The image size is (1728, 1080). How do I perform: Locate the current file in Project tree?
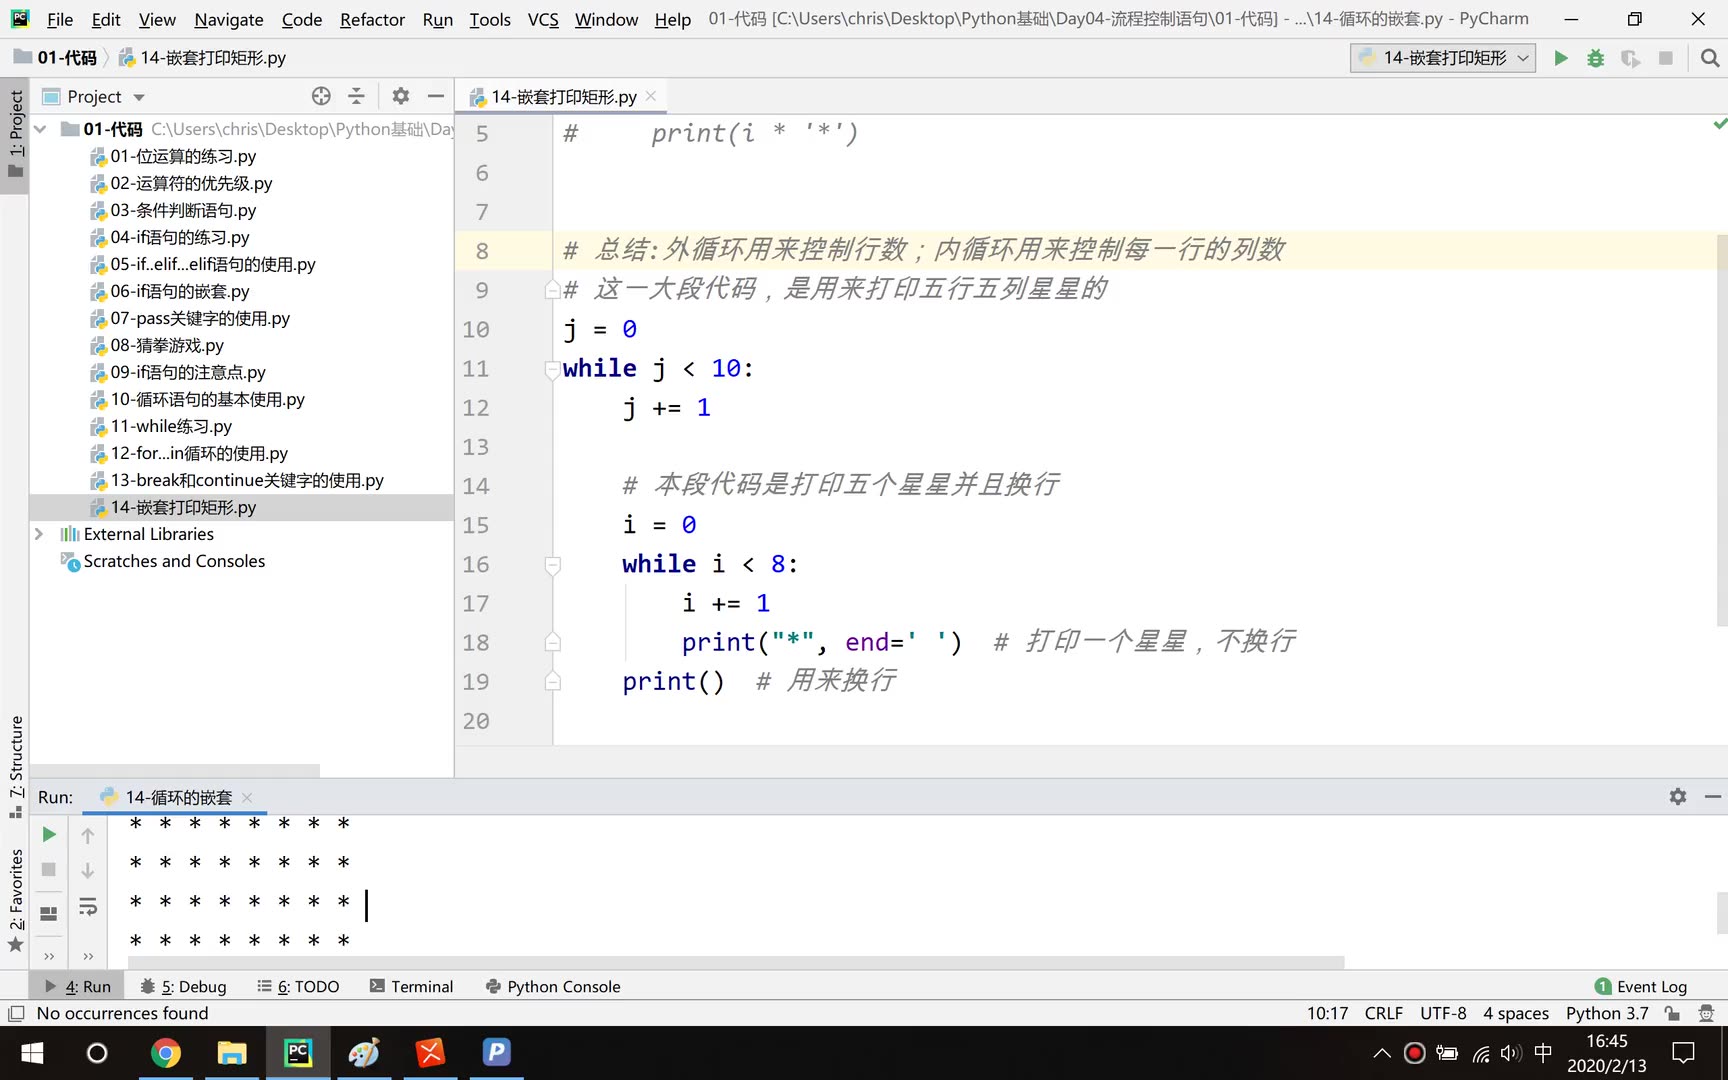point(321,96)
